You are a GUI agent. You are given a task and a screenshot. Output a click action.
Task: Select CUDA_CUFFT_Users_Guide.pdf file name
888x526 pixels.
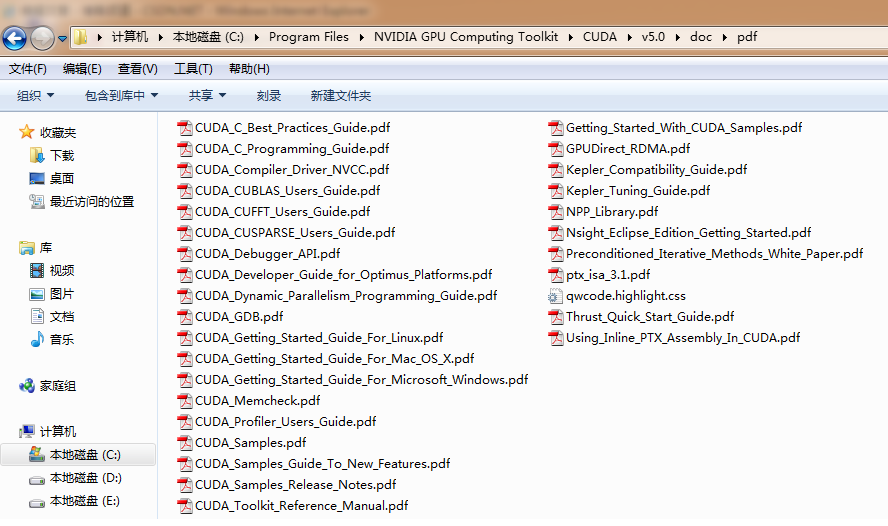pyautogui.click(x=283, y=212)
